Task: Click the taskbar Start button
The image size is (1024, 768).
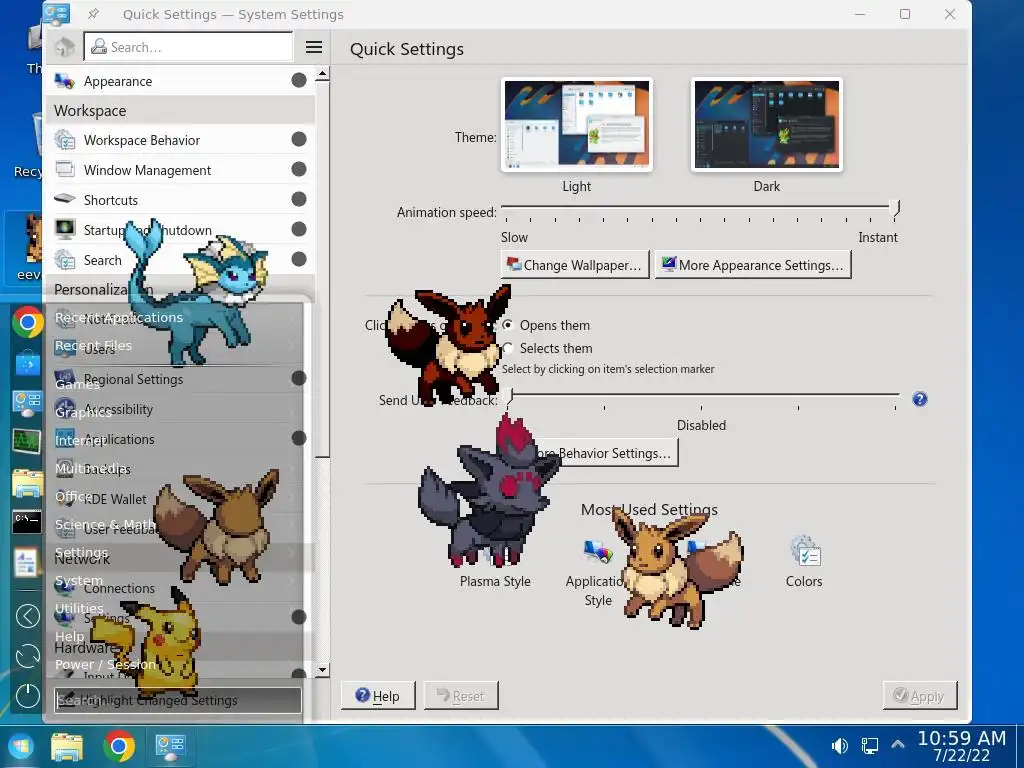Action: point(21,746)
